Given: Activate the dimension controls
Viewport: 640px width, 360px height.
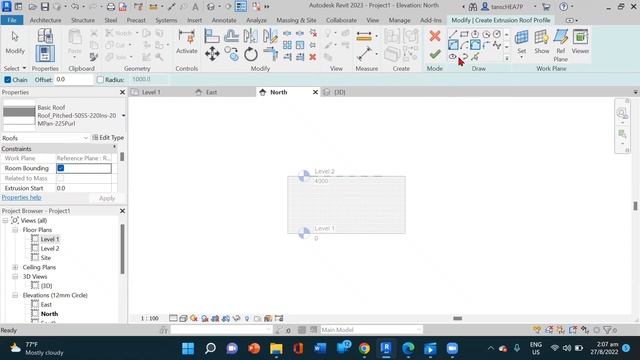Looking at the screenshot, I should tap(187, 42).
